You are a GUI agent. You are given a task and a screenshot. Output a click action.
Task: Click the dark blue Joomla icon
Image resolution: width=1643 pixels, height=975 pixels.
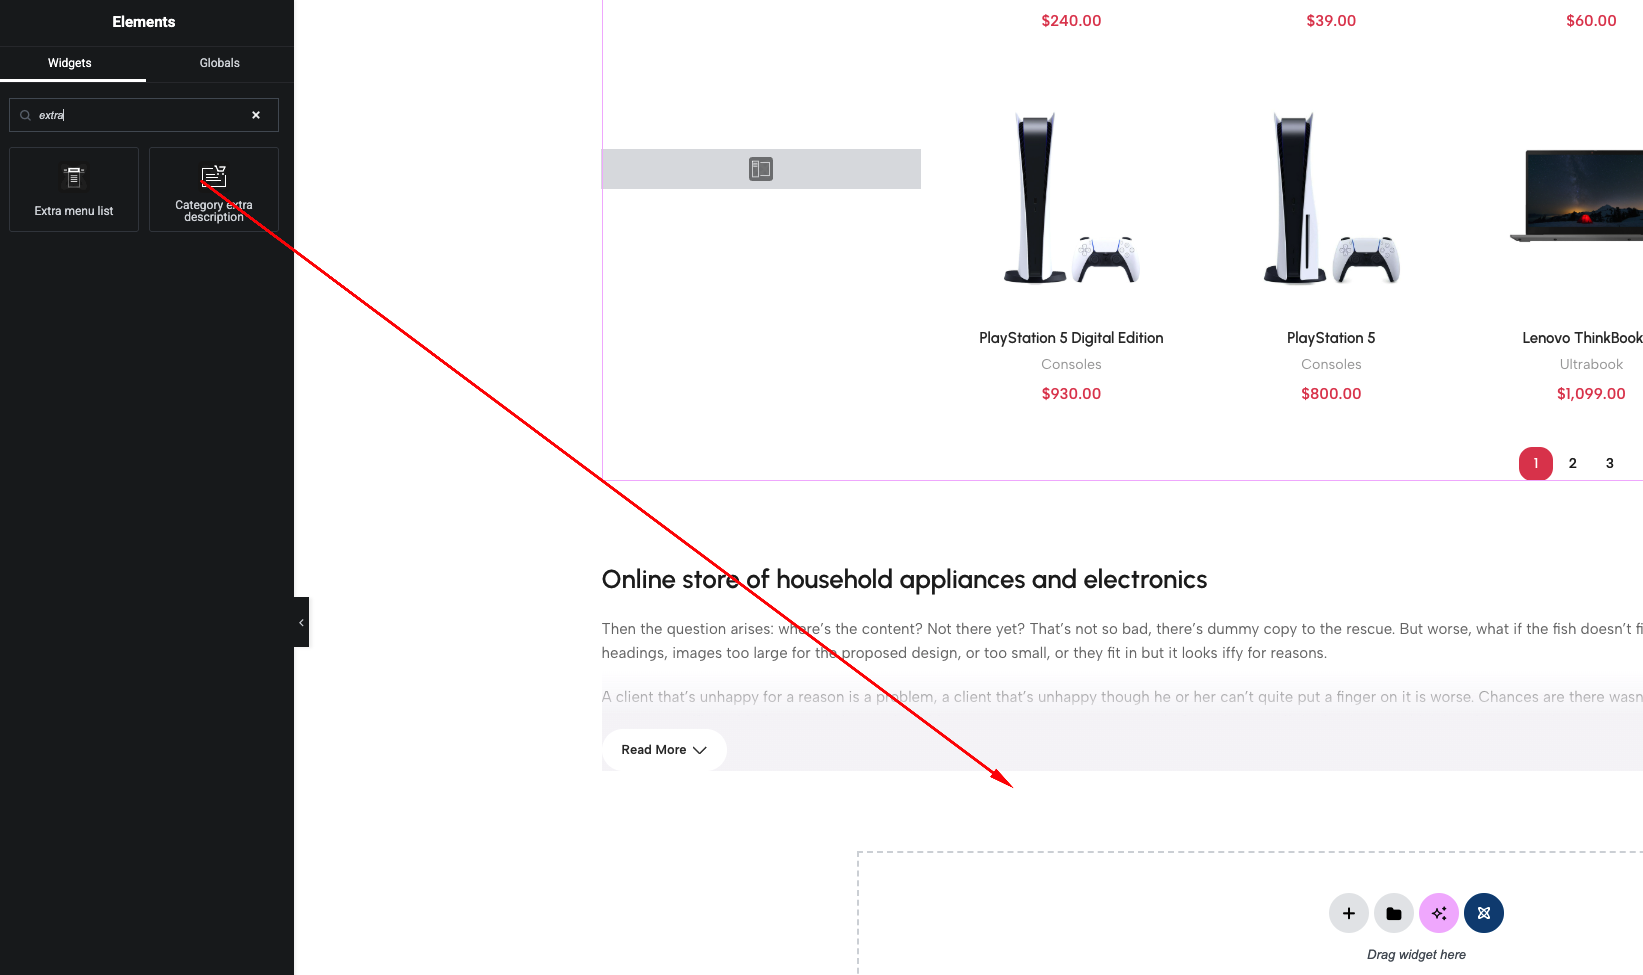[x=1484, y=913]
